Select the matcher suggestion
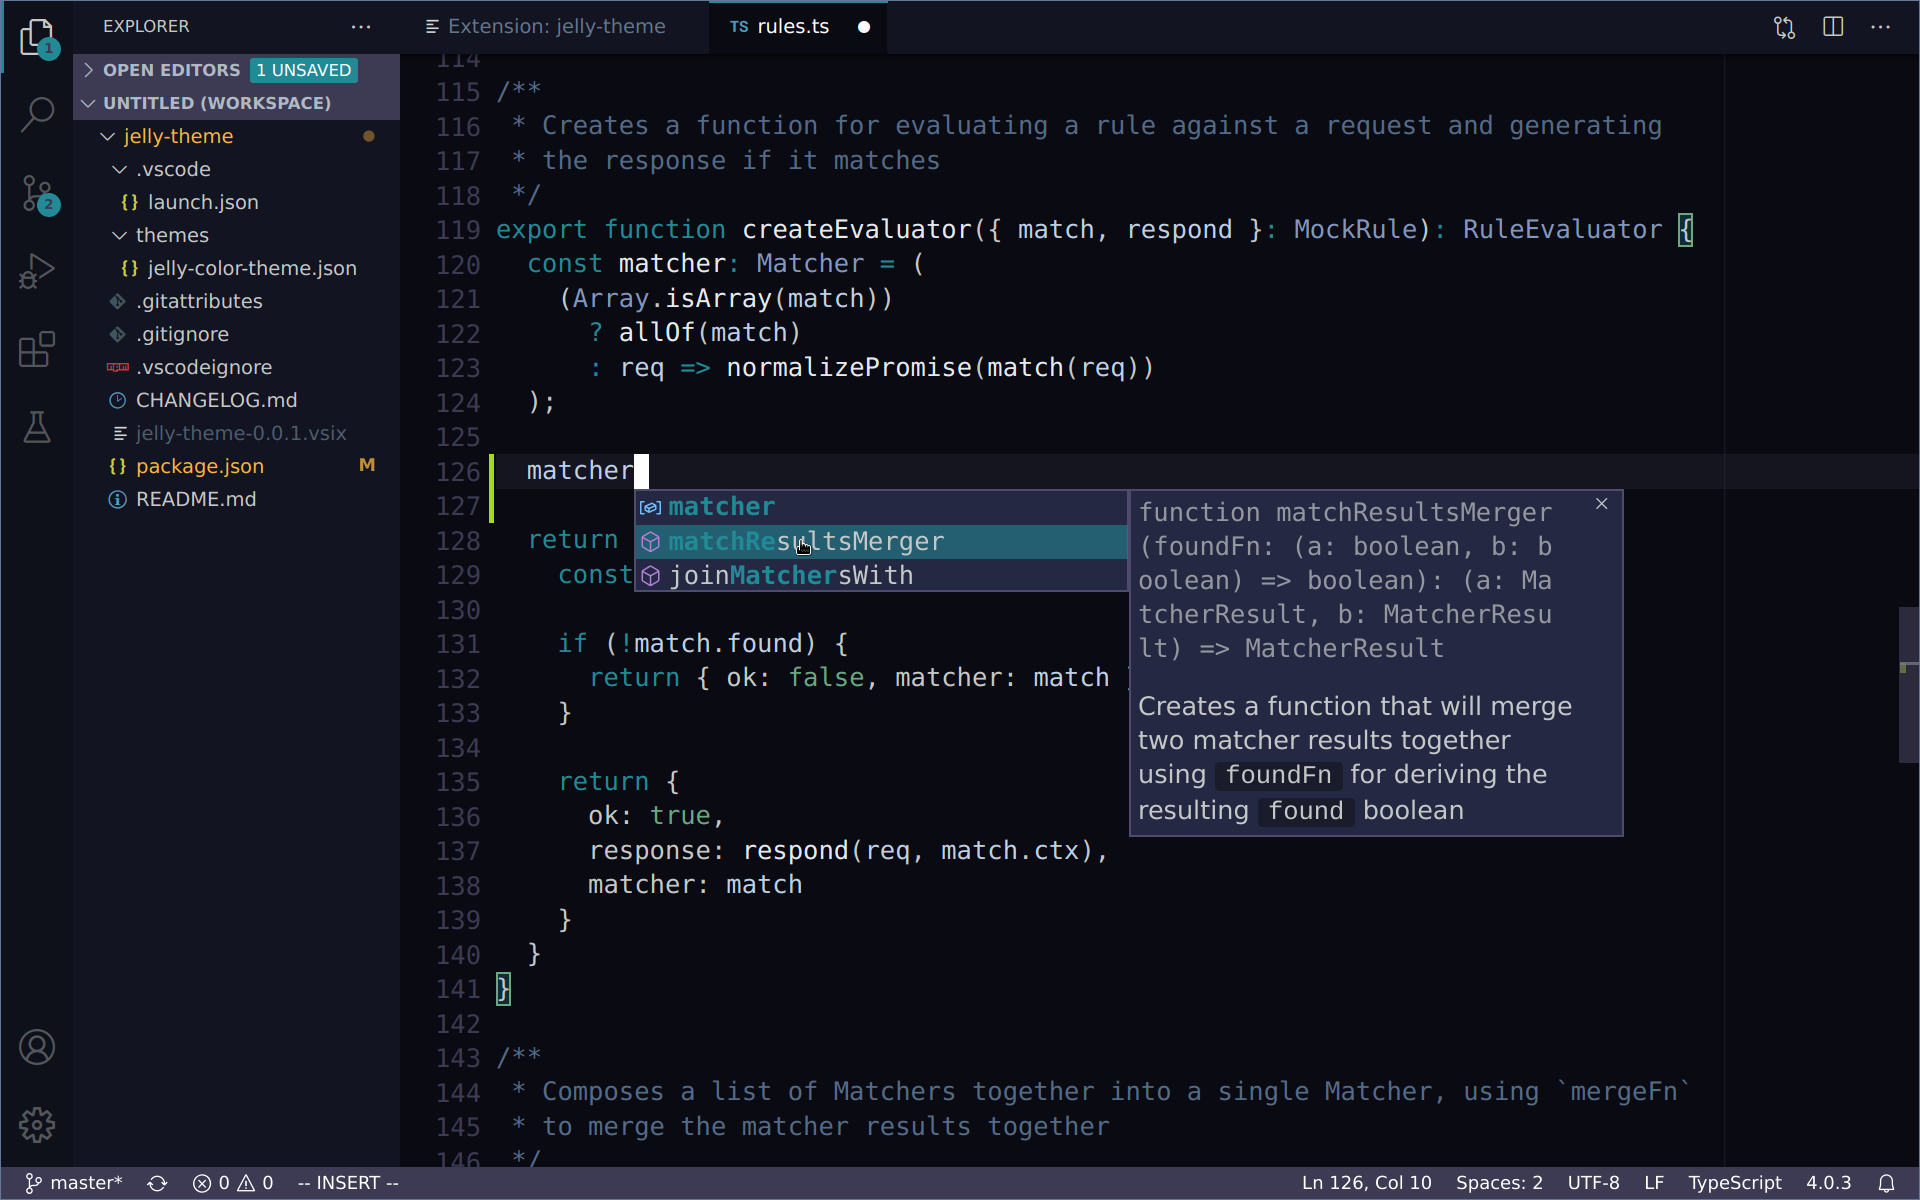1920x1200 pixels. 881,508
